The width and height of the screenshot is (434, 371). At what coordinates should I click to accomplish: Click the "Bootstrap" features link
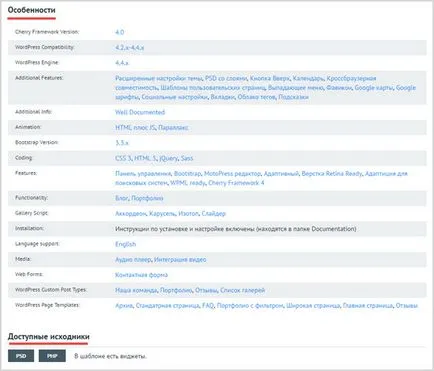(x=188, y=174)
